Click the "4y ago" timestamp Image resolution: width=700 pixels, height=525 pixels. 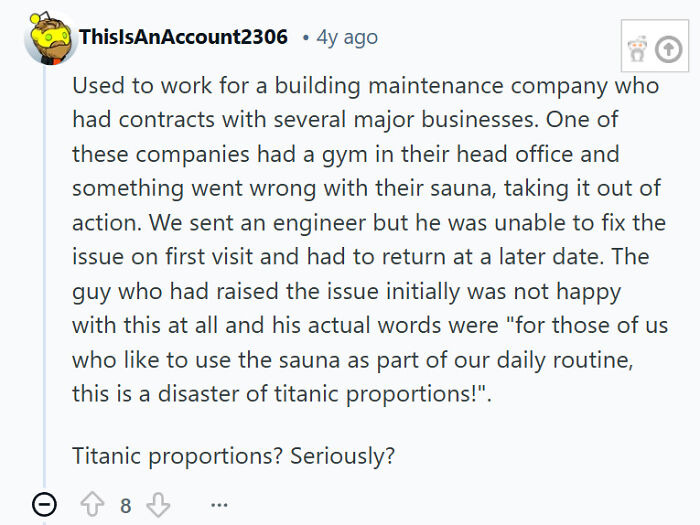347,37
